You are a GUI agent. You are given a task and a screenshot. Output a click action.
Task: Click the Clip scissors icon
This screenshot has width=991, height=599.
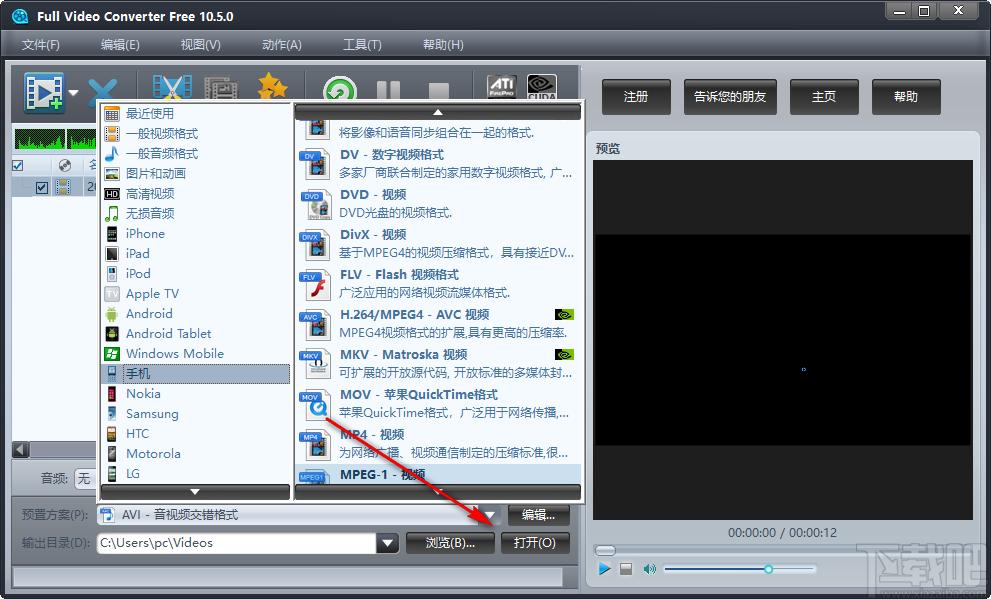172,88
